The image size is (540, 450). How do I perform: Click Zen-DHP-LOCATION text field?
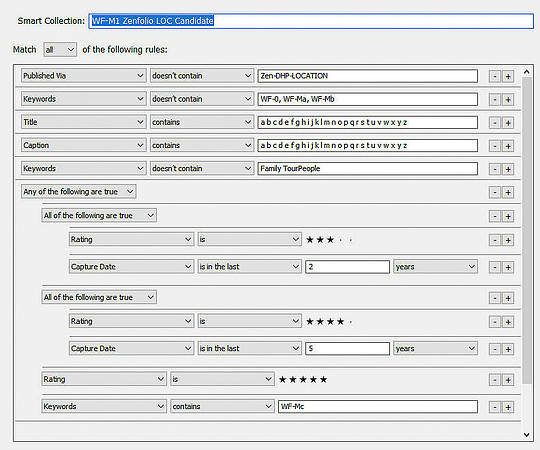[x=367, y=76]
